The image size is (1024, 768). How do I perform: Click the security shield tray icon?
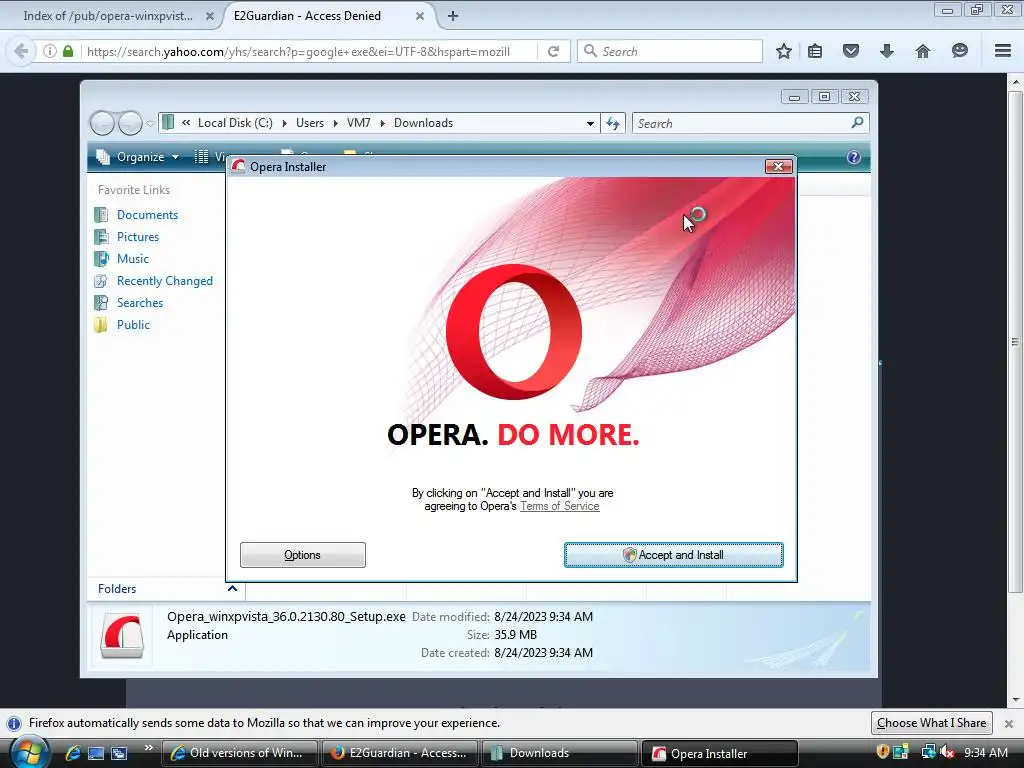(x=883, y=752)
